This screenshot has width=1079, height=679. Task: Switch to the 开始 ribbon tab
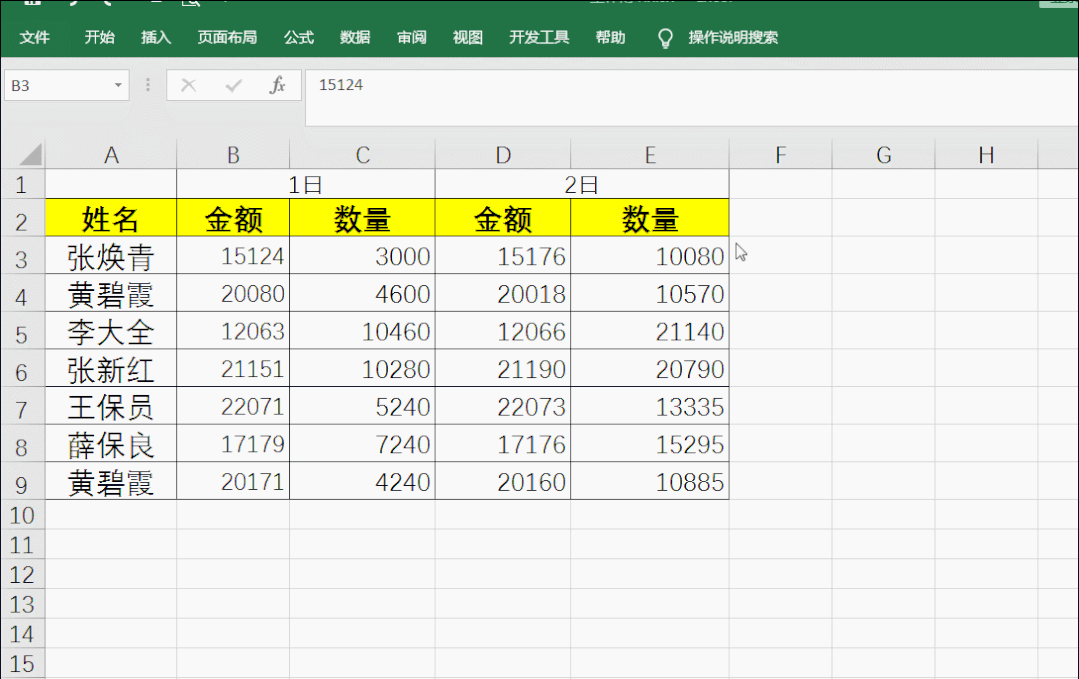(99, 37)
